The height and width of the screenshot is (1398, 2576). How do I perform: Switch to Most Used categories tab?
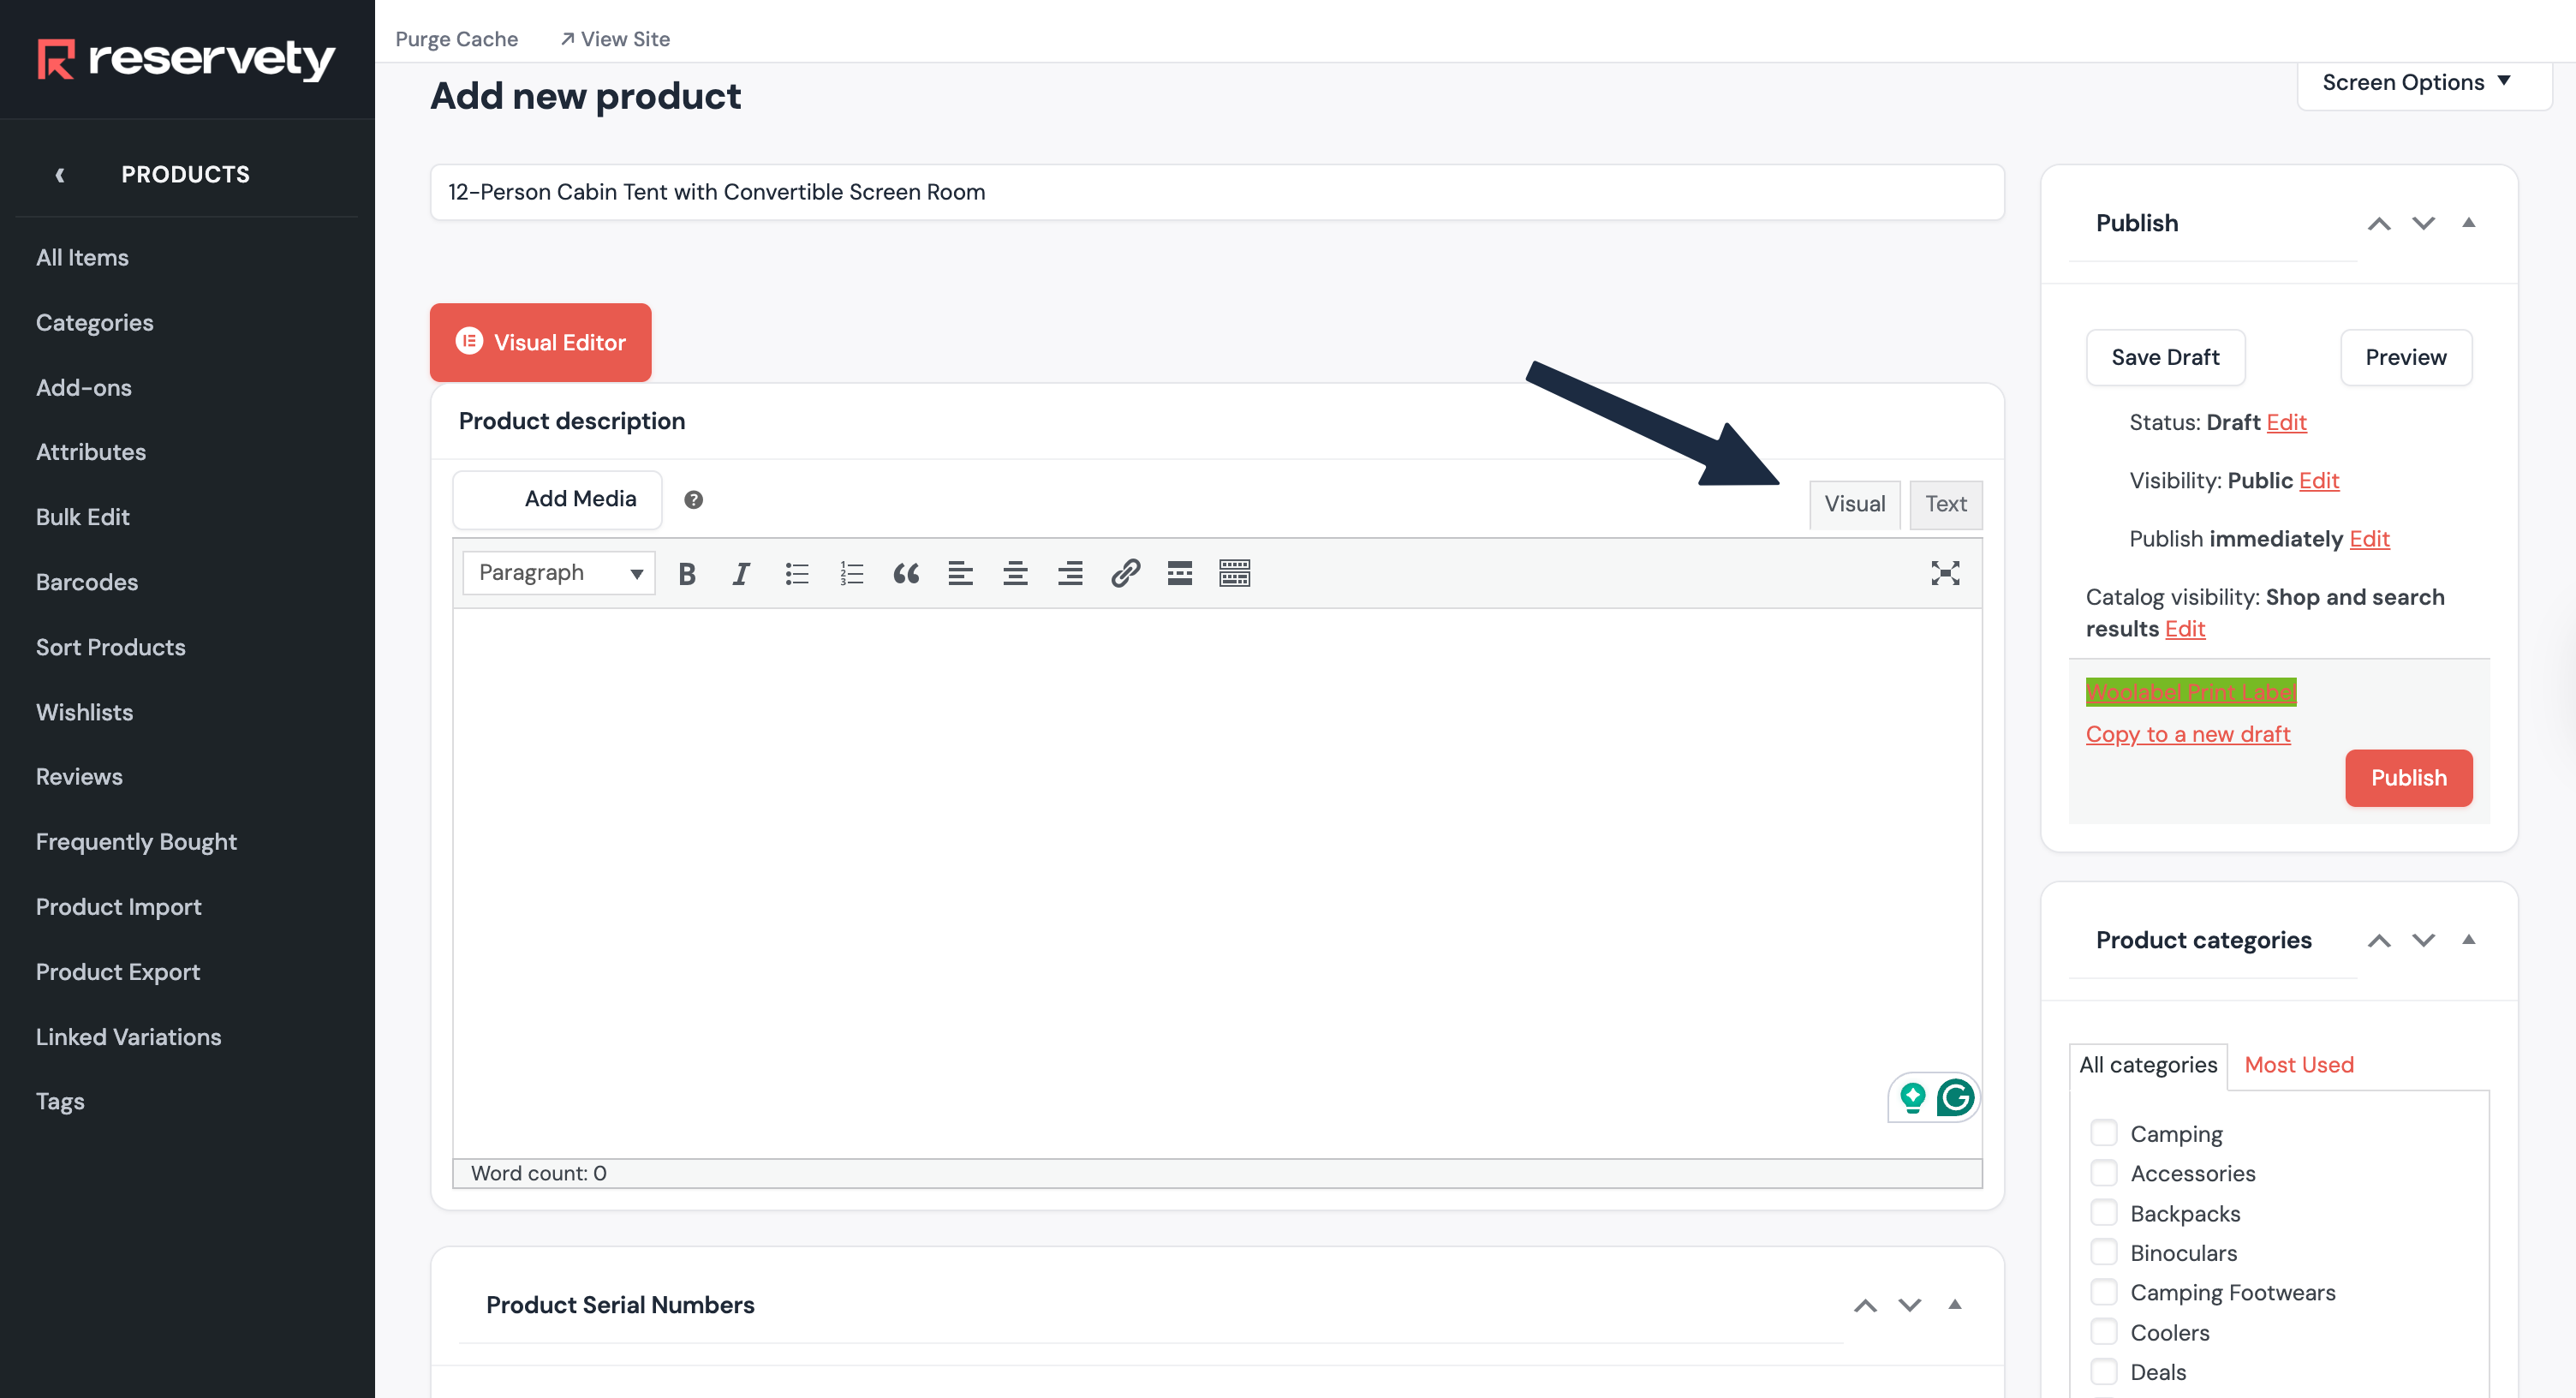pos(2298,1065)
